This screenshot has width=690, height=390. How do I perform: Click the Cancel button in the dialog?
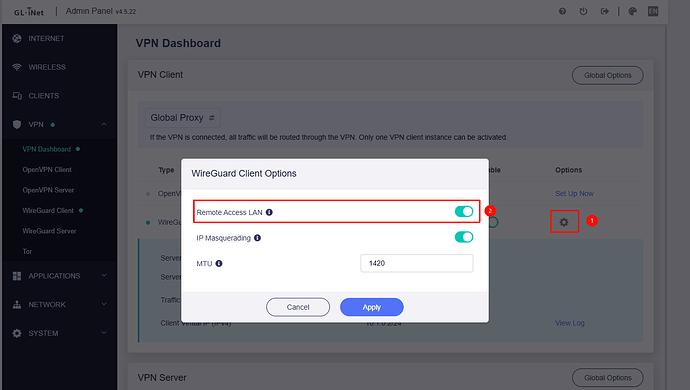pos(298,307)
